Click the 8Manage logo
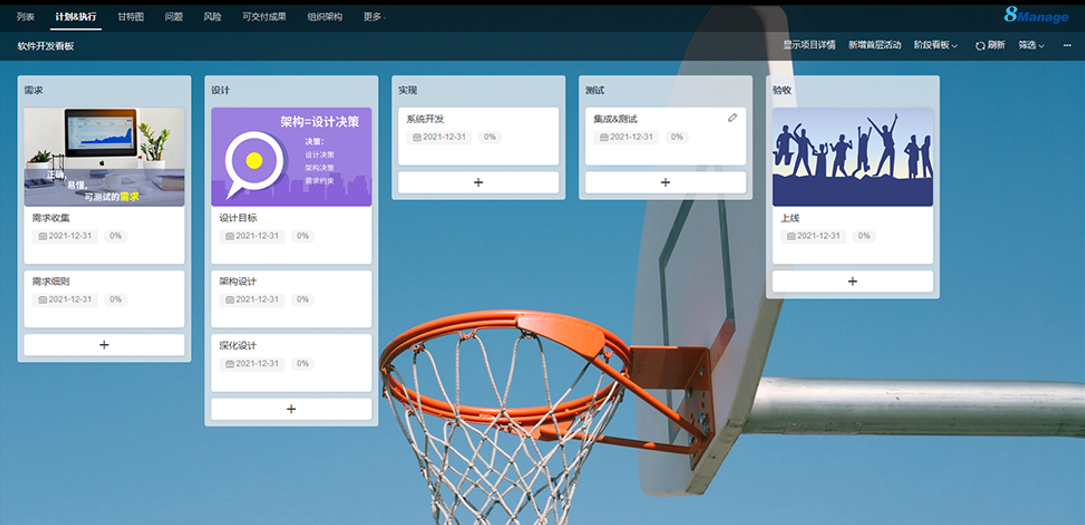 tap(1037, 15)
